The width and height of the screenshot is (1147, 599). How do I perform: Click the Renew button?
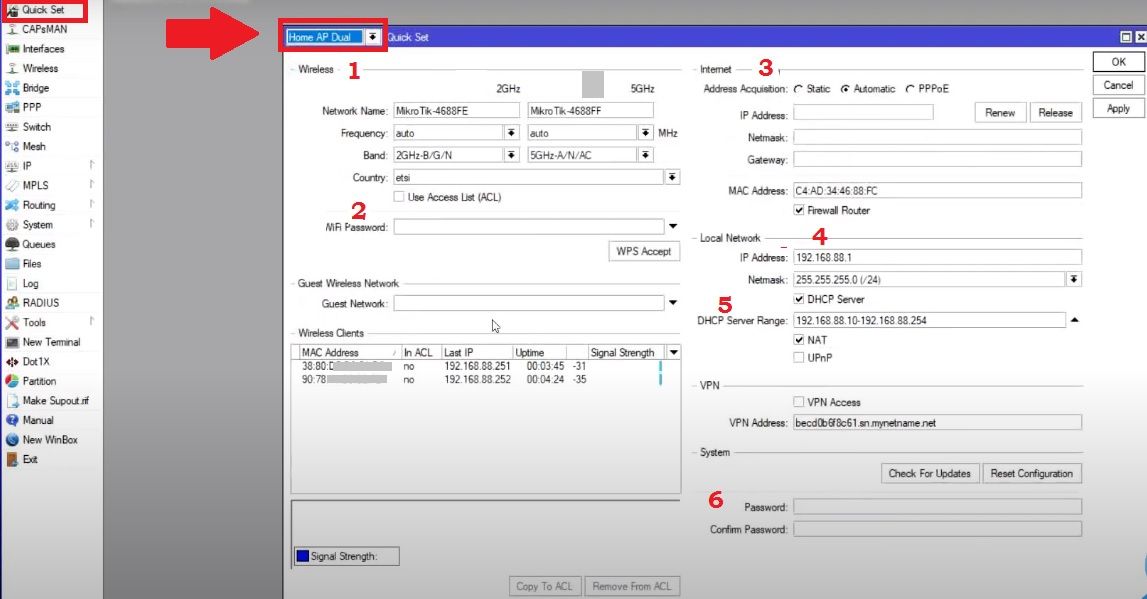(1000, 113)
